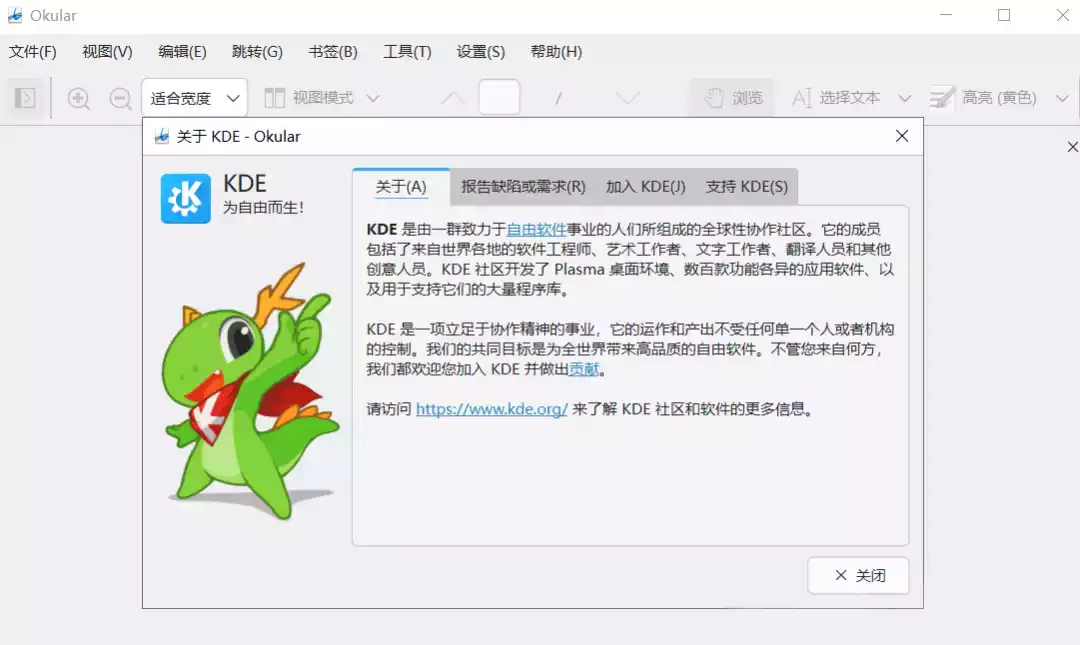Follow the 自由软件 hyperlink
The height and width of the screenshot is (645, 1080).
click(x=536, y=229)
